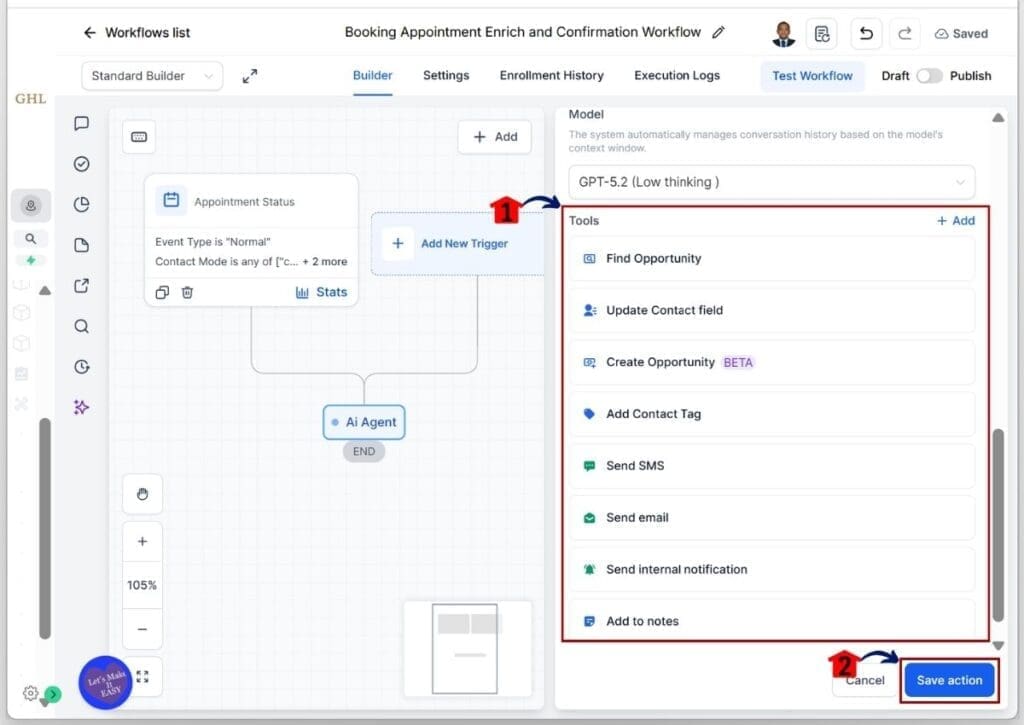Click the Saved status indicator
Image resolution: width=1024 pixels, height=725 pixels.
(961, 33)
